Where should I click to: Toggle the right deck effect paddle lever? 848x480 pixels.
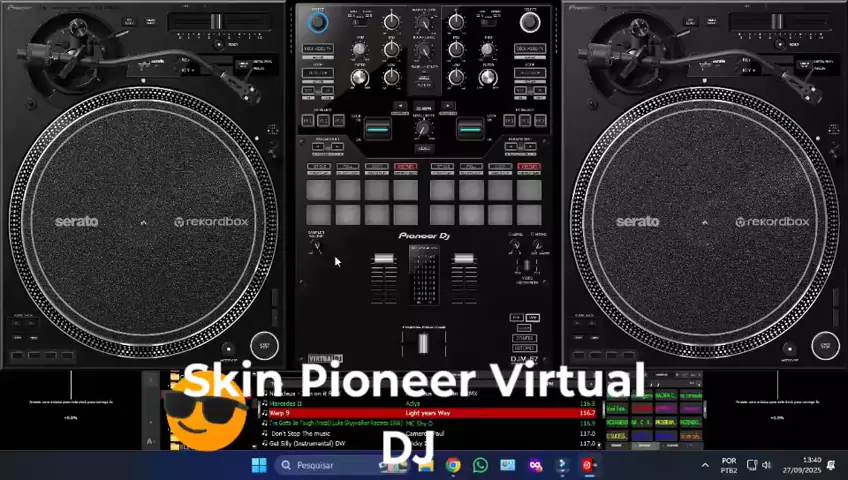pyautogui.click(x=470, y=129)
